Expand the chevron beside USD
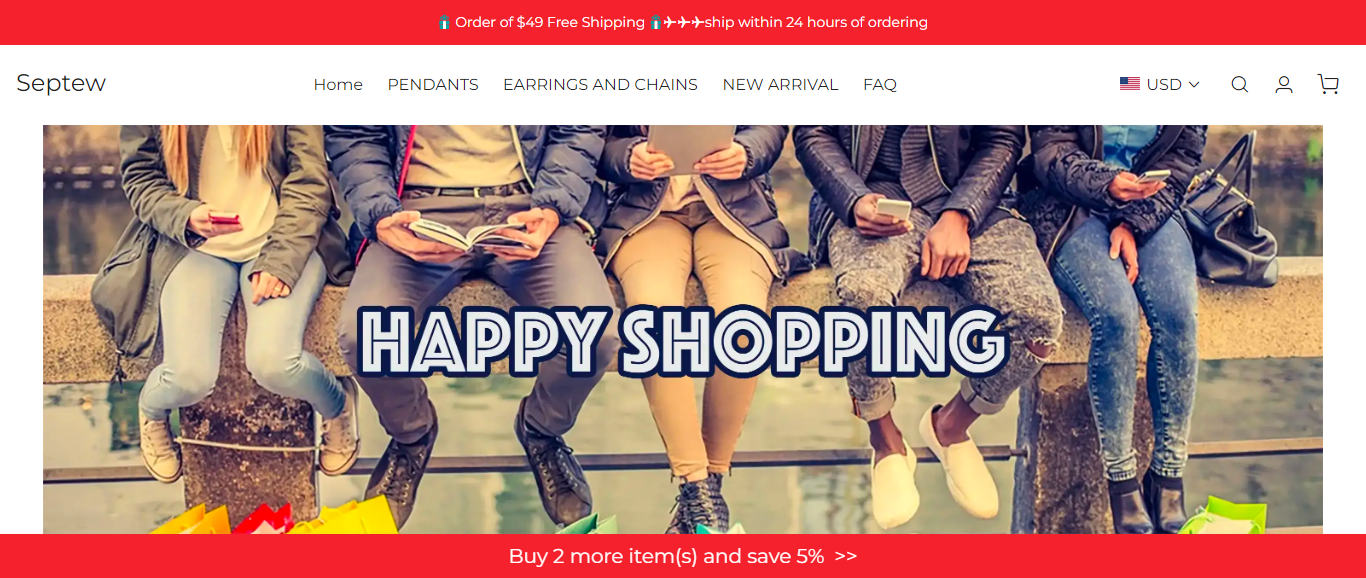The image size is (1366, 578). (1194, 85)
